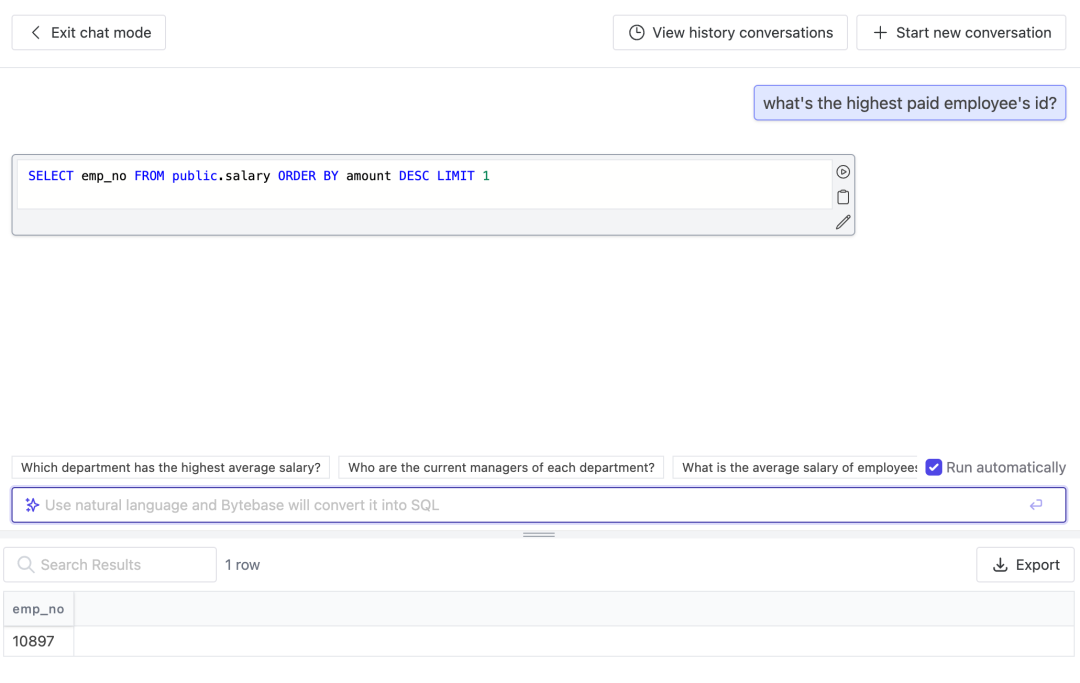Click the emp_no column header
Screen dimensions: 1080x683
click(x=38, y=609)
